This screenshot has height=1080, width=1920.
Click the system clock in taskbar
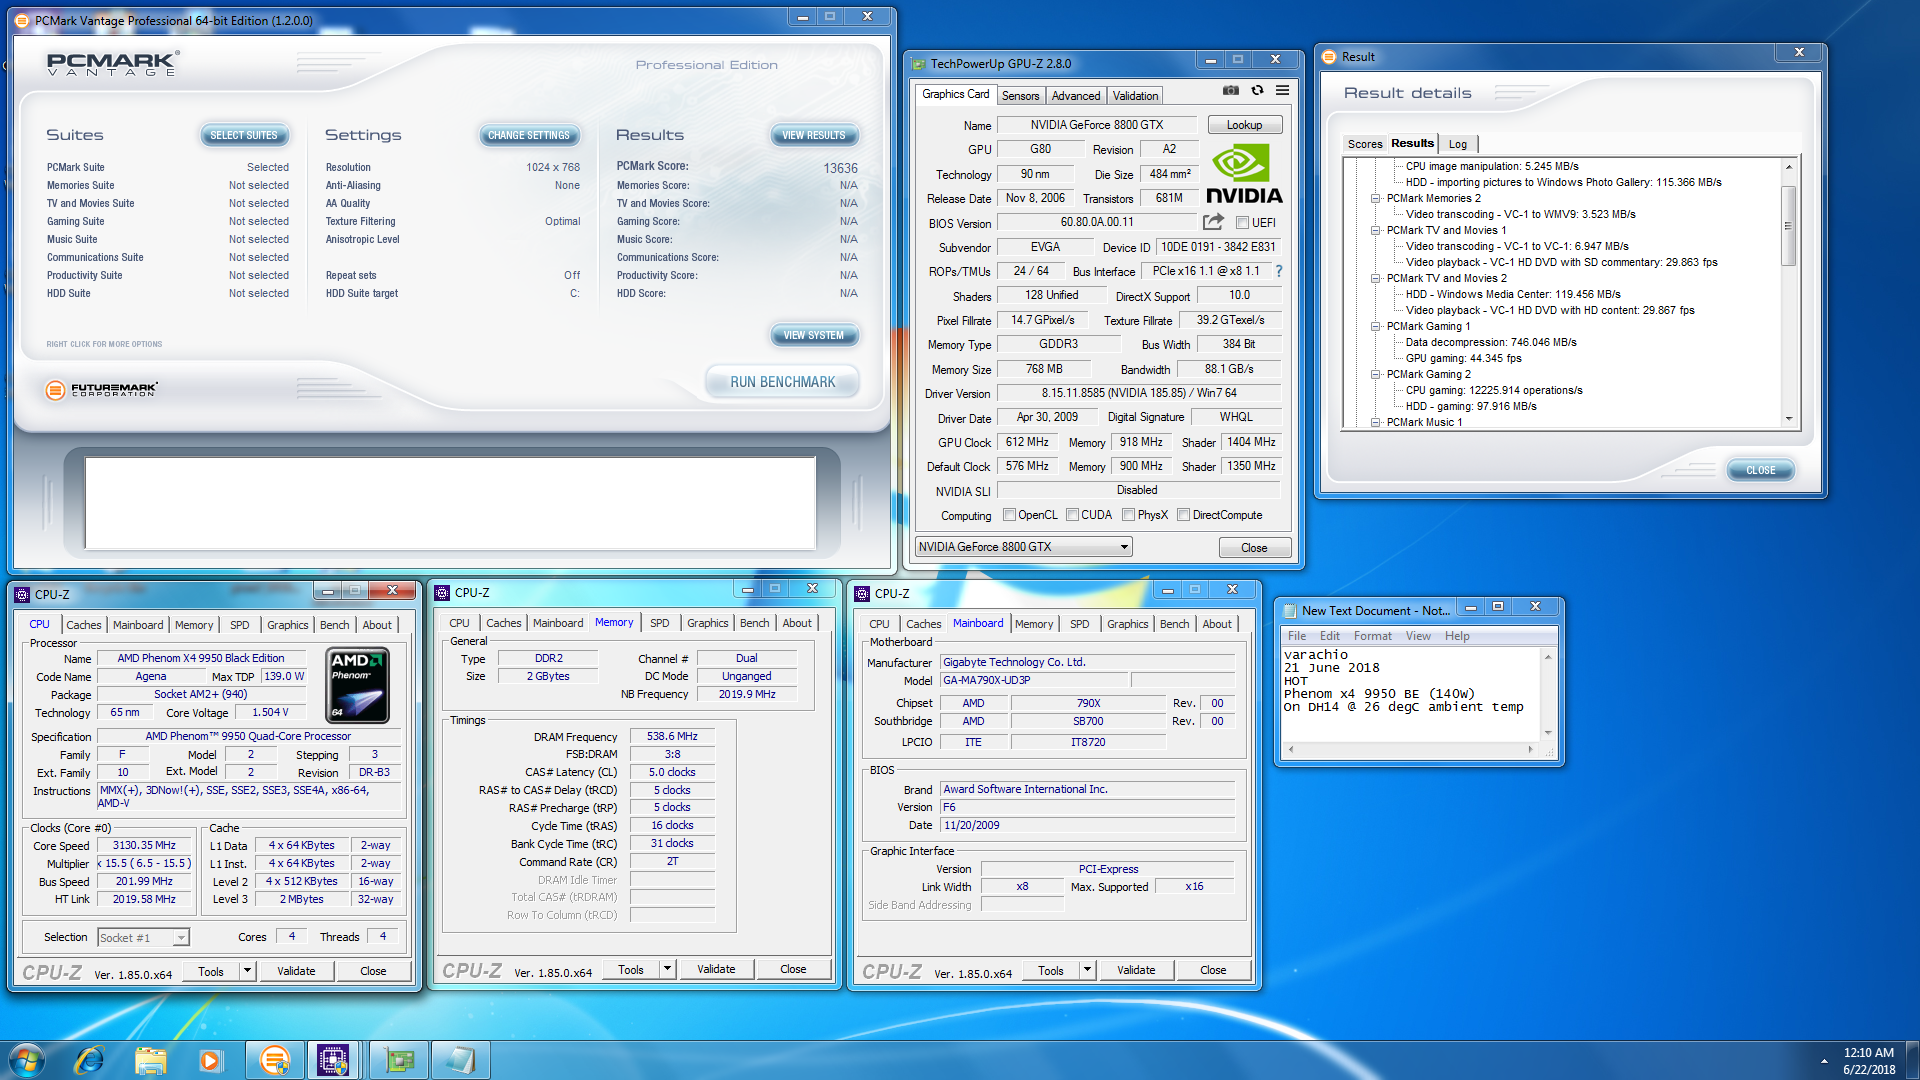[x=1868, y=1060]
